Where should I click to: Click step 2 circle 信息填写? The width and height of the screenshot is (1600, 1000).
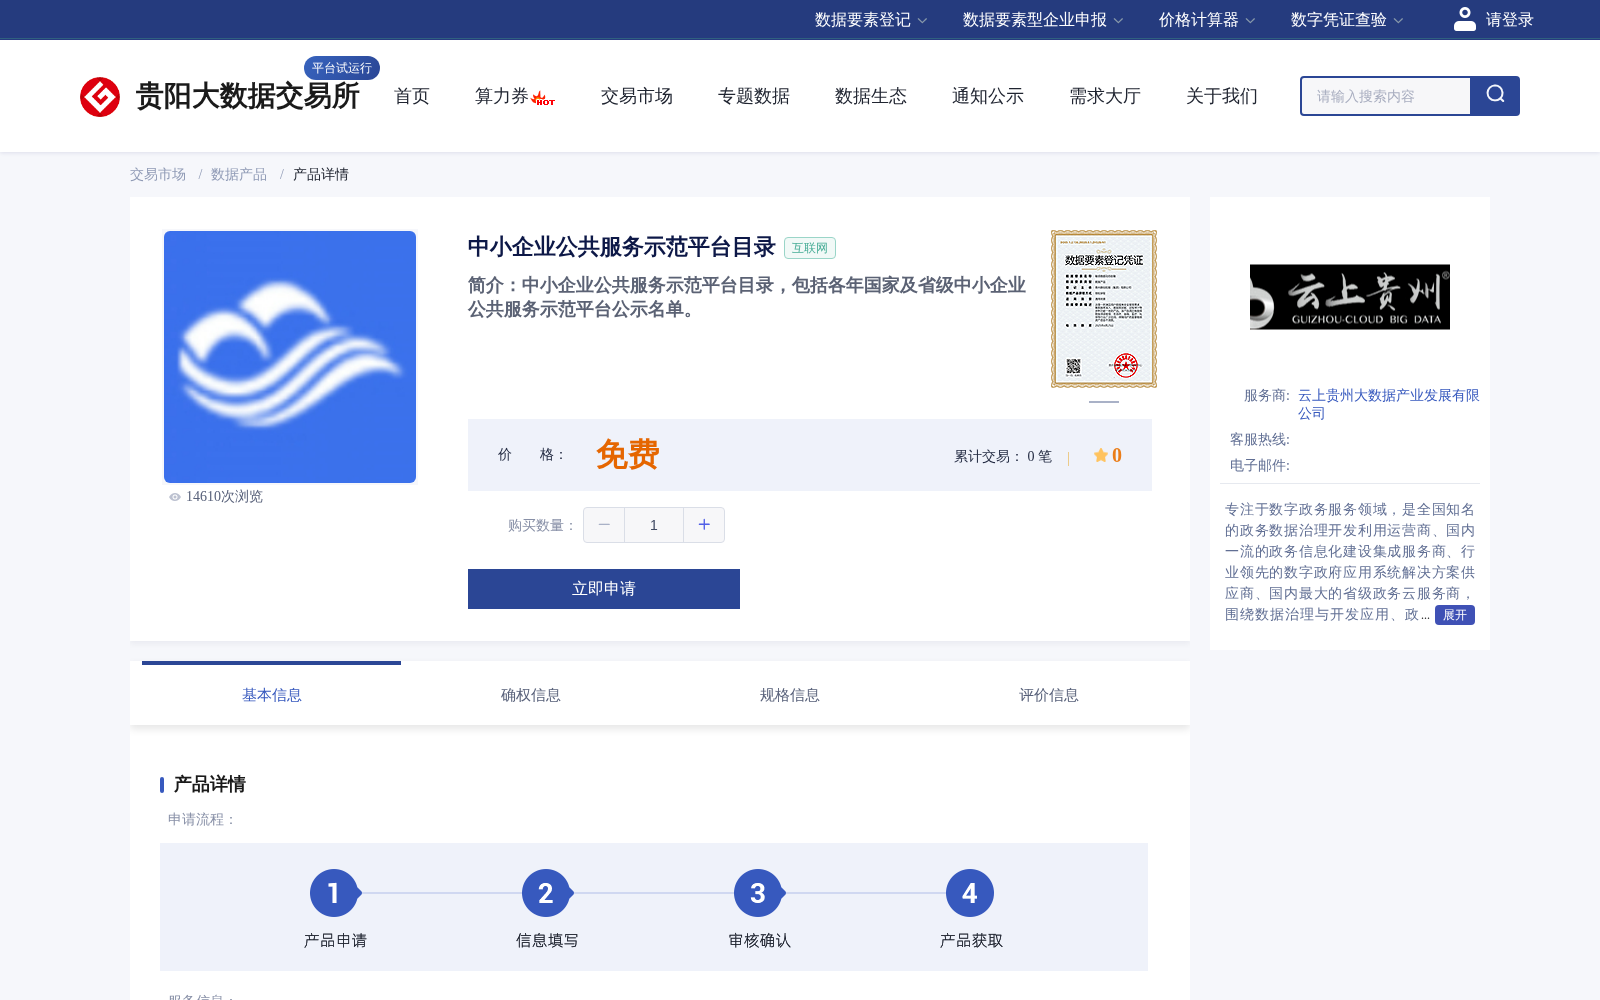[x=546, y=893]
